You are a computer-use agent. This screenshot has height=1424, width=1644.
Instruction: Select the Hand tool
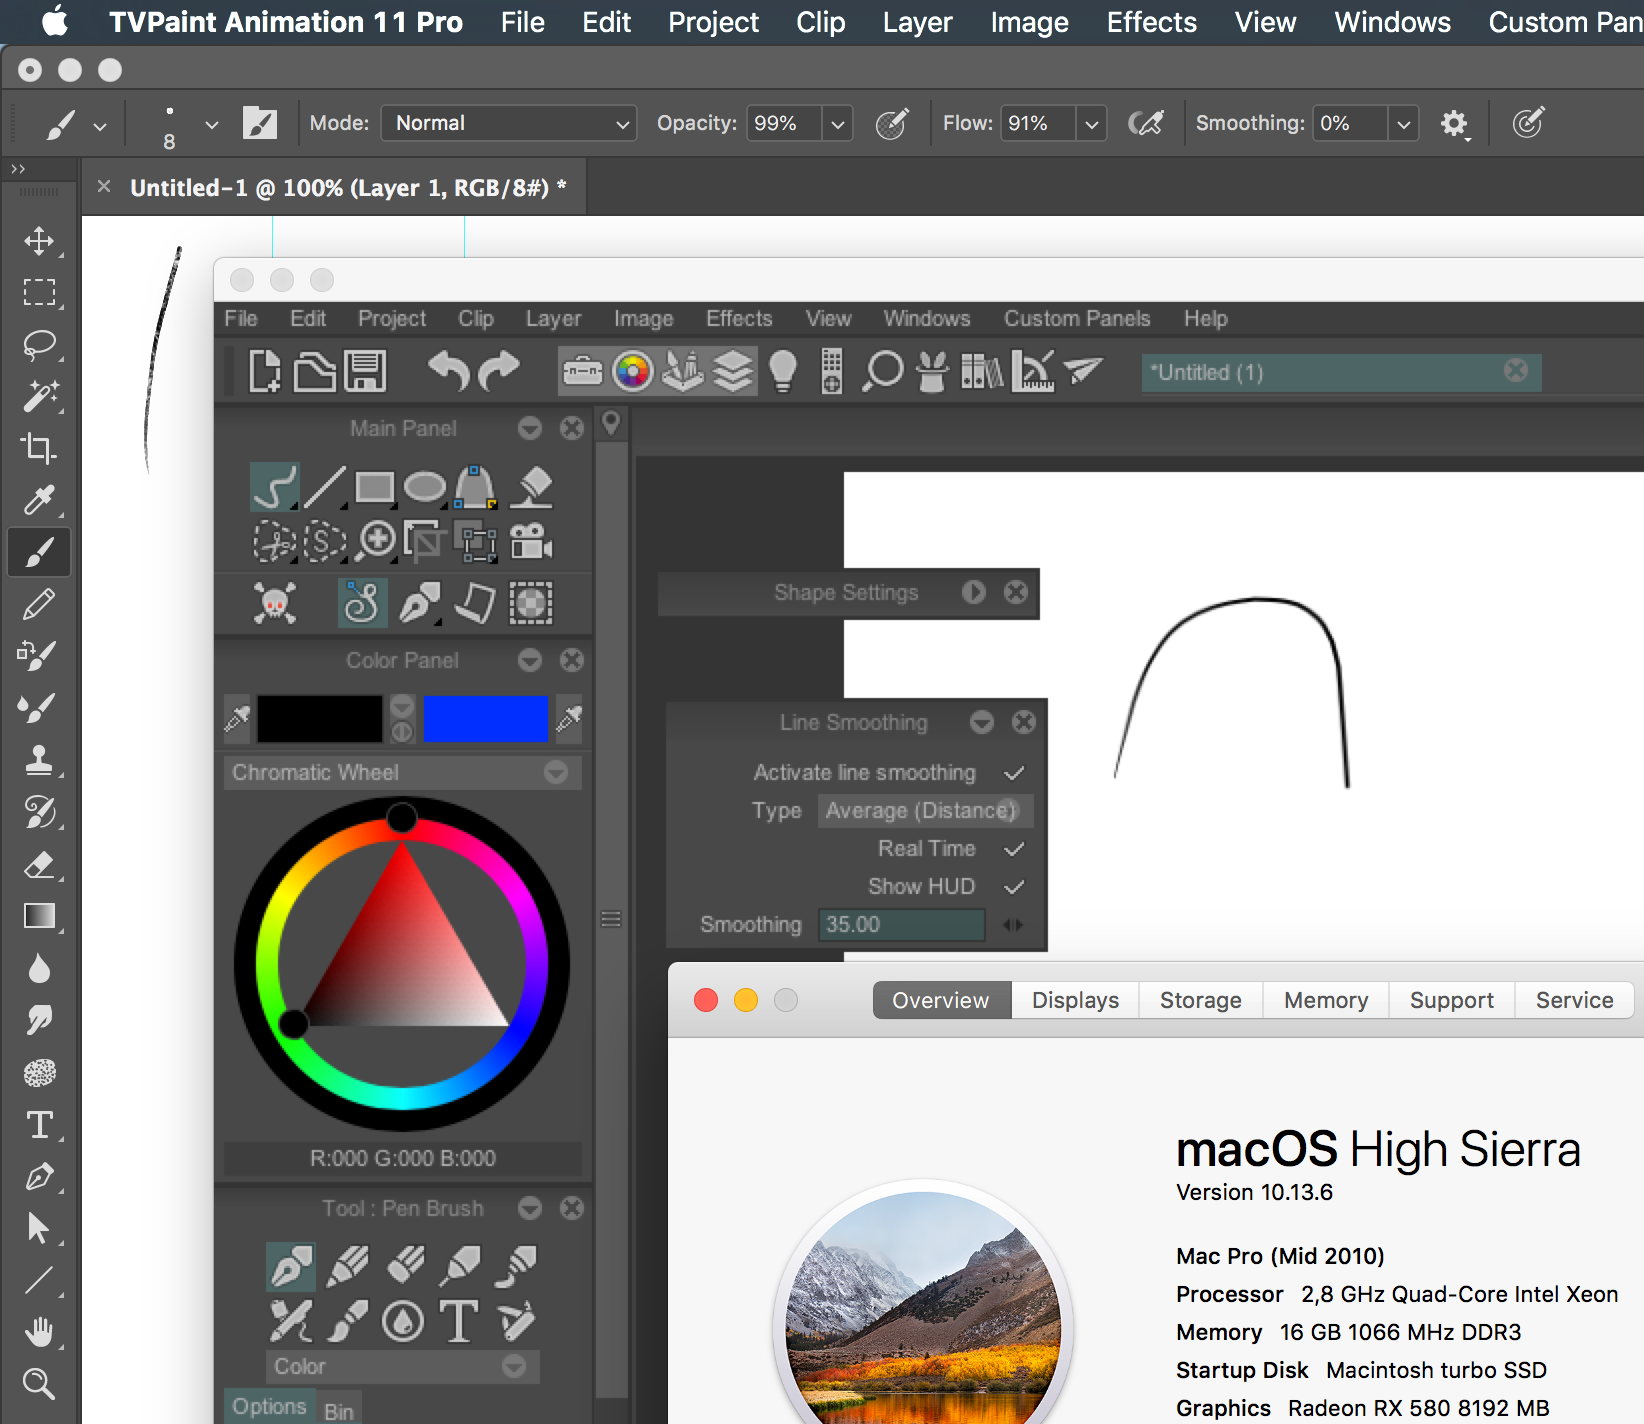pyautogui.click(x=39, y=1332)
